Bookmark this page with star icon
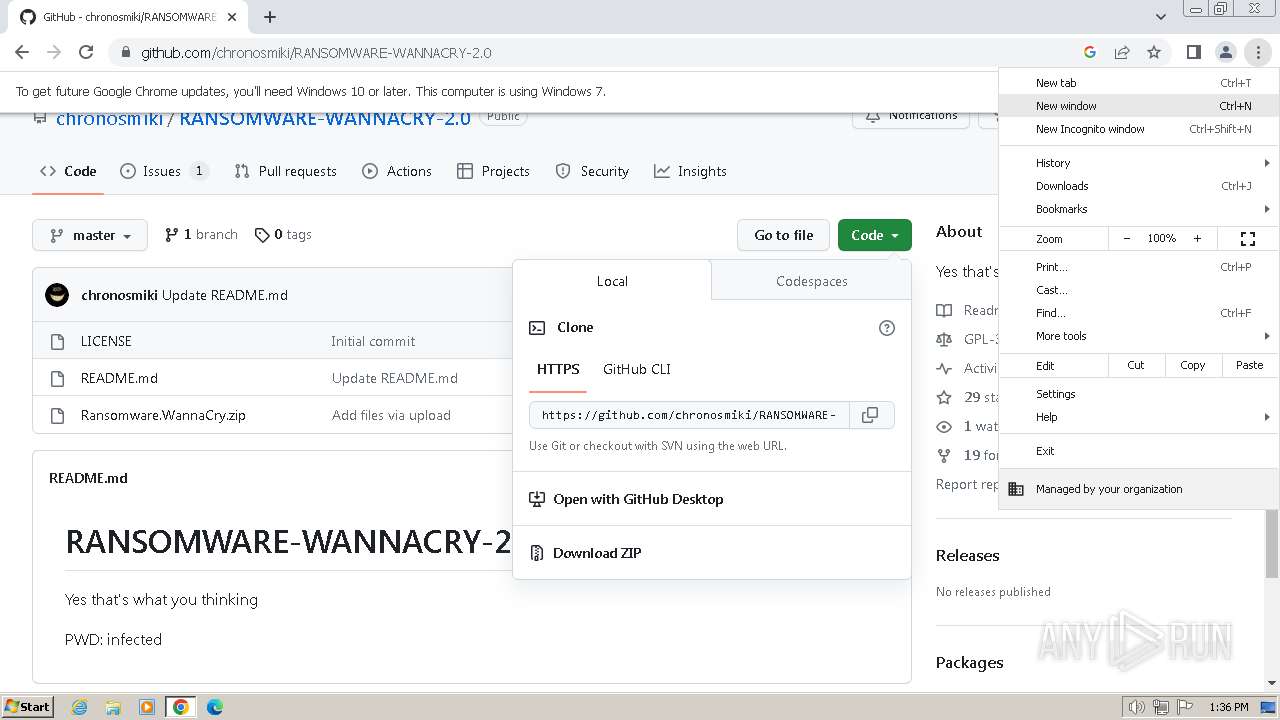The height and width of the screenshot is (720, 1280). [x=1154, y=52]
